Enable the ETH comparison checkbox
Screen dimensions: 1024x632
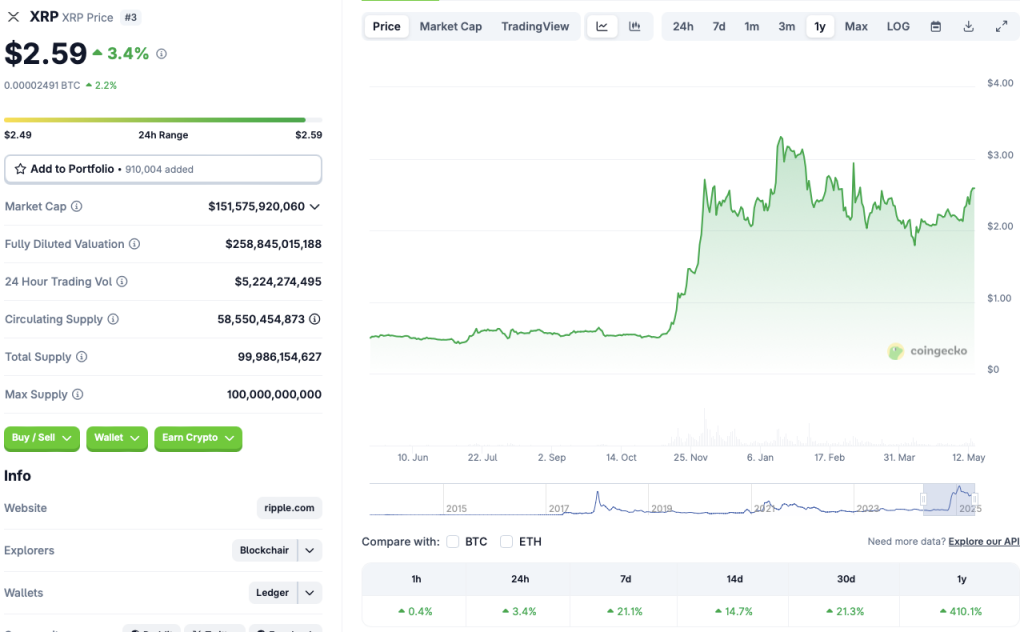[x=506, y=541]
